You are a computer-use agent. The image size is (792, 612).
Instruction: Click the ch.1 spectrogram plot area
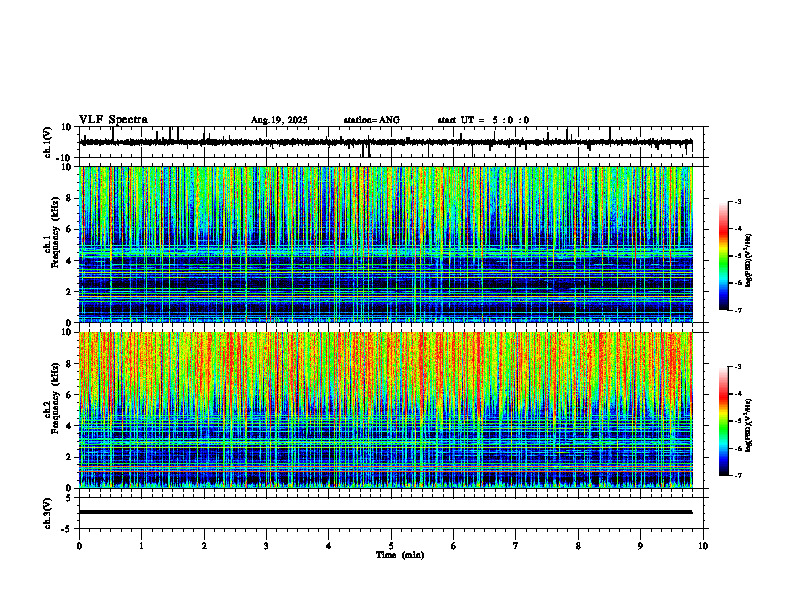coord(386,244)
